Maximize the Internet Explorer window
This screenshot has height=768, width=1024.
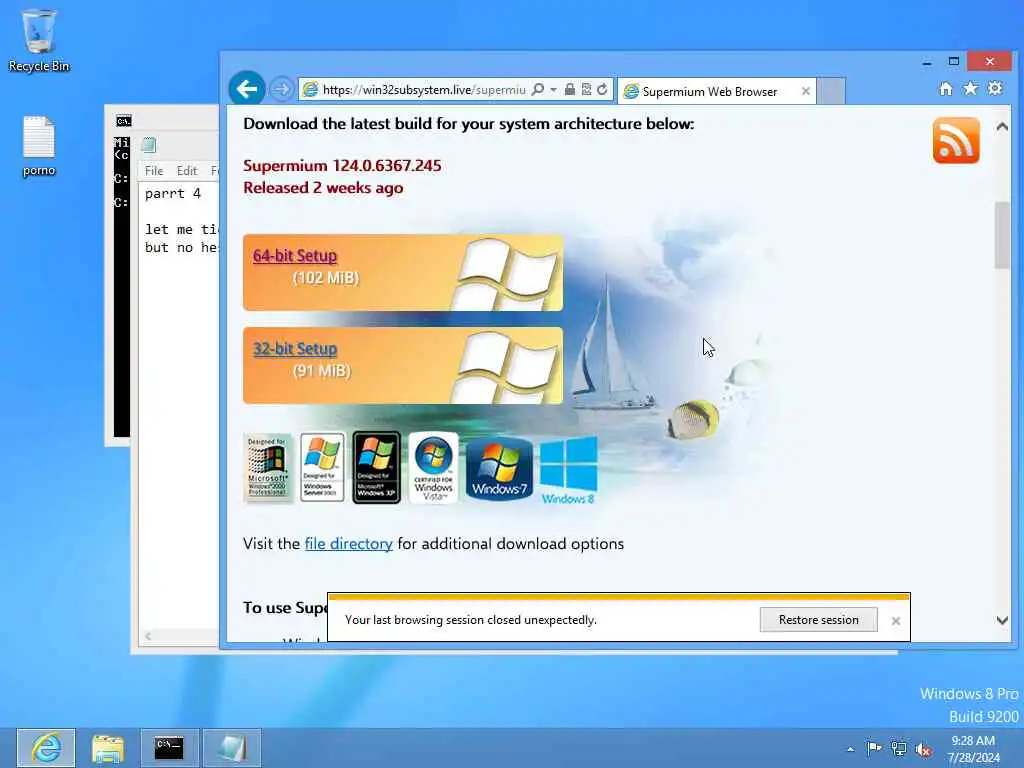pos(953,61)
